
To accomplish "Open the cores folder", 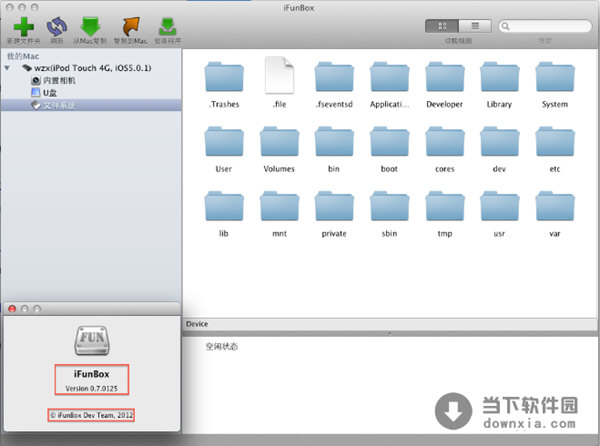I will 445,142.
